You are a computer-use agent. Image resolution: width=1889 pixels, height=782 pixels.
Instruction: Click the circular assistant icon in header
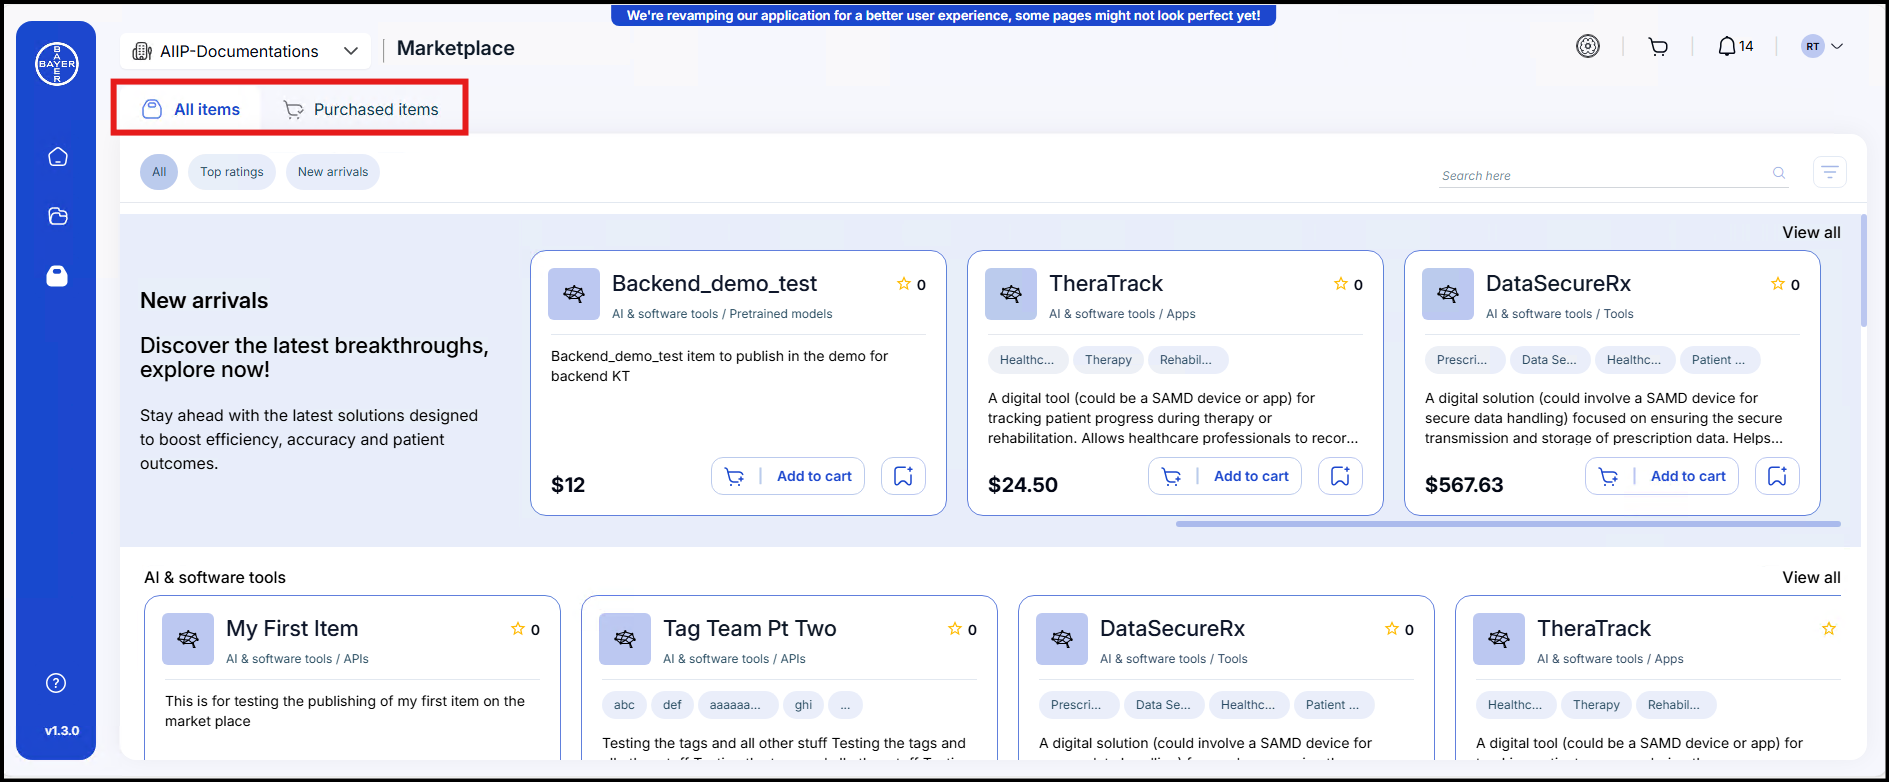click(x=1588, y=46)
